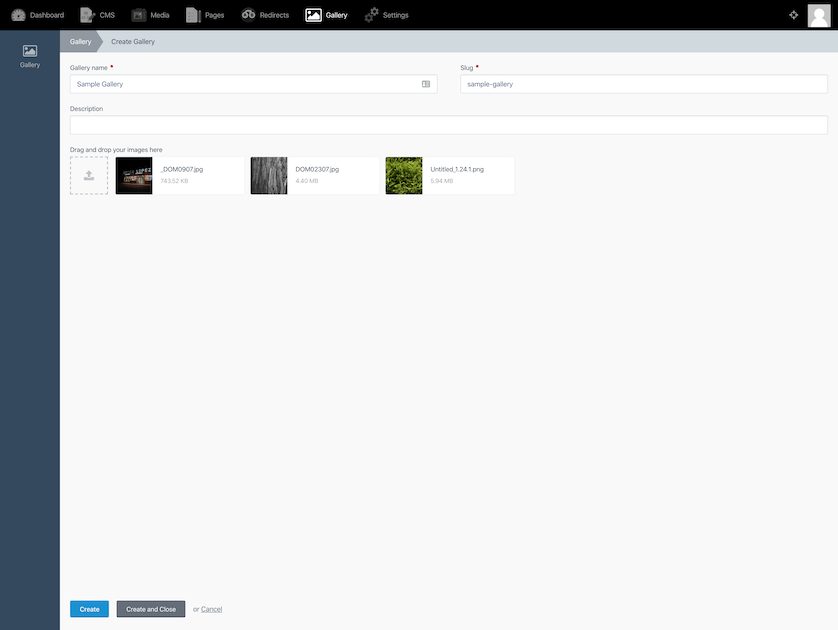
Task: Click the Settings gears icon
Action: point(371,15)
